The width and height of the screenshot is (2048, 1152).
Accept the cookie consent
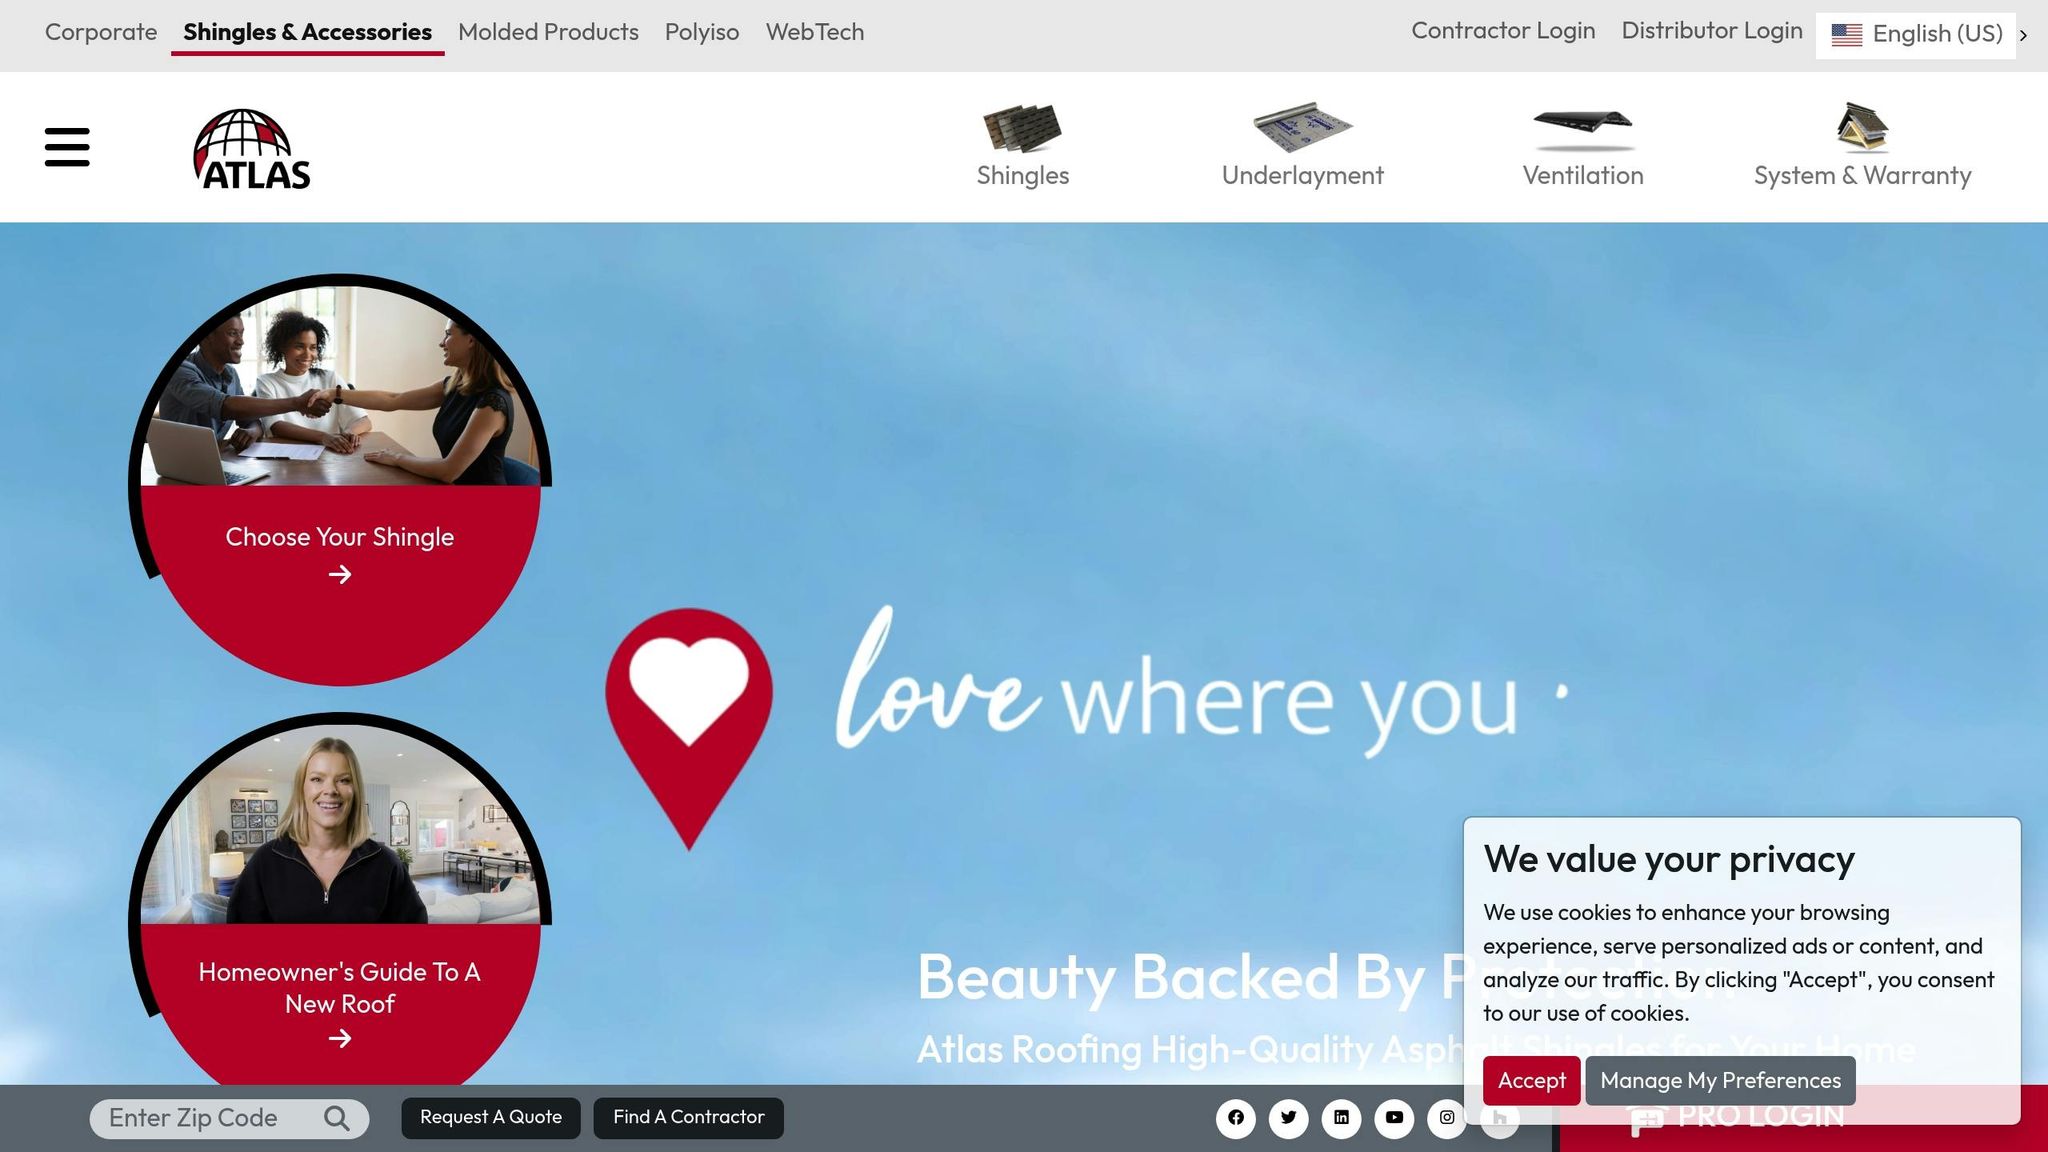tap(1531, 1080)
